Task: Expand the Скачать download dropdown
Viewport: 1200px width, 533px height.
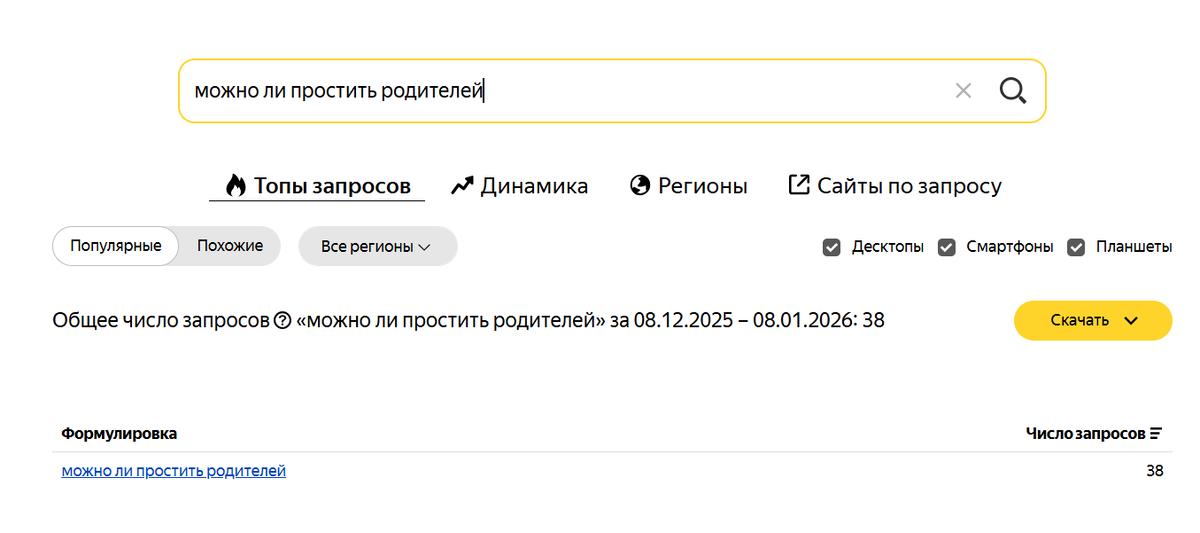Action: pyautogui.click(x=1093, y=321)
